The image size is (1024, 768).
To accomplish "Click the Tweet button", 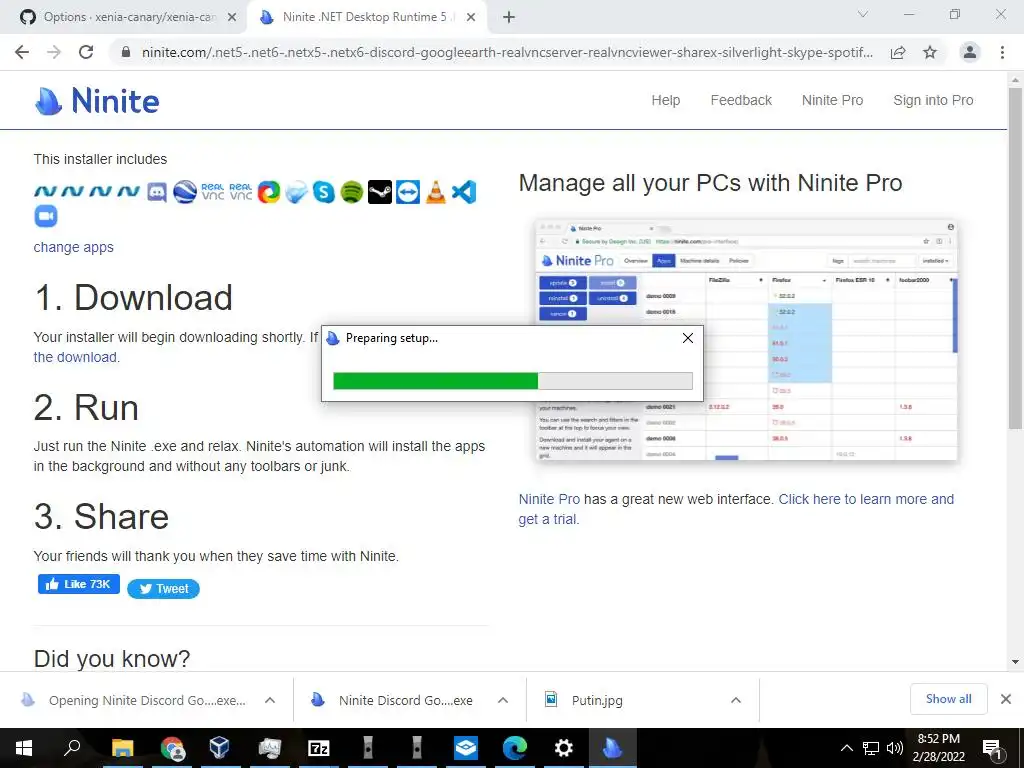I will click(163, 588).
